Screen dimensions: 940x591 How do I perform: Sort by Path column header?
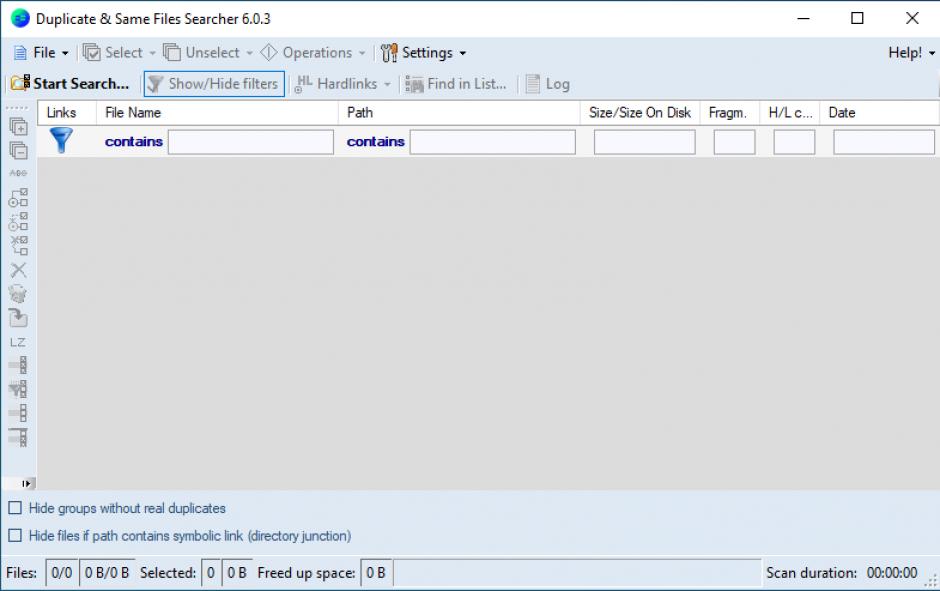pos(459,113)
